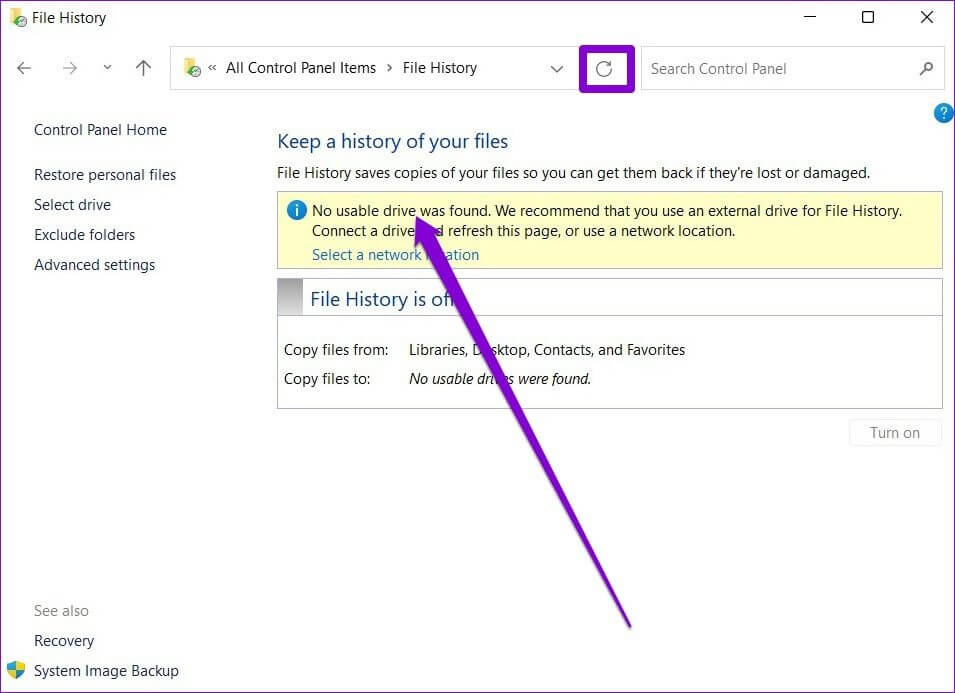Viewport: 955px width, 693px height.
Task: Select the File History breadcrumb
Action: coord(440,68)
